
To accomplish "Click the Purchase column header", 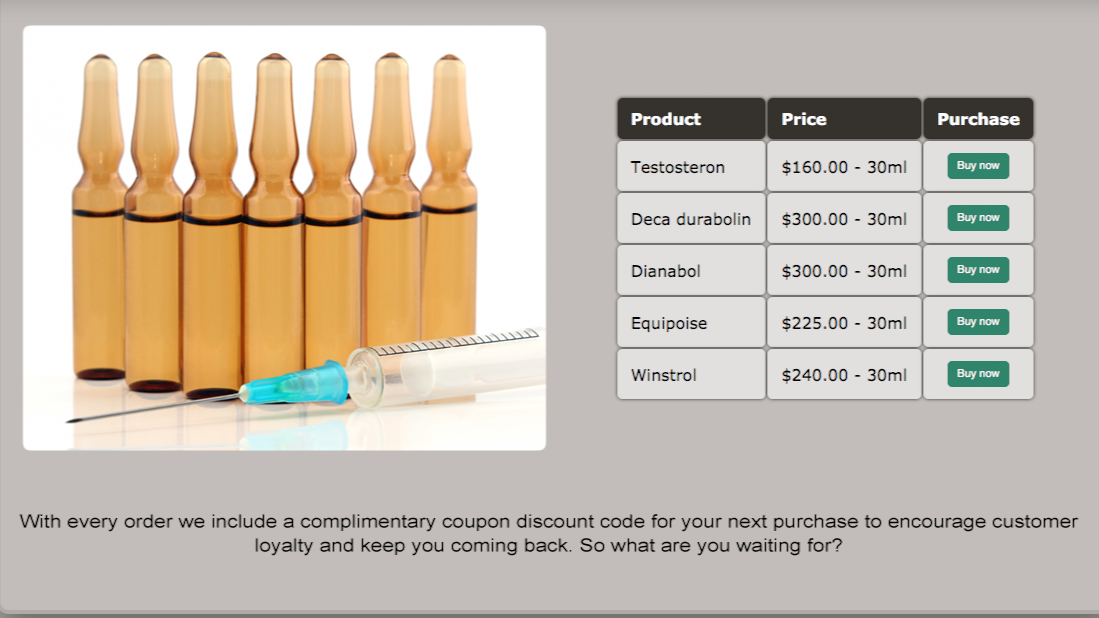I will pyautogui.click(x=977, y=119).
